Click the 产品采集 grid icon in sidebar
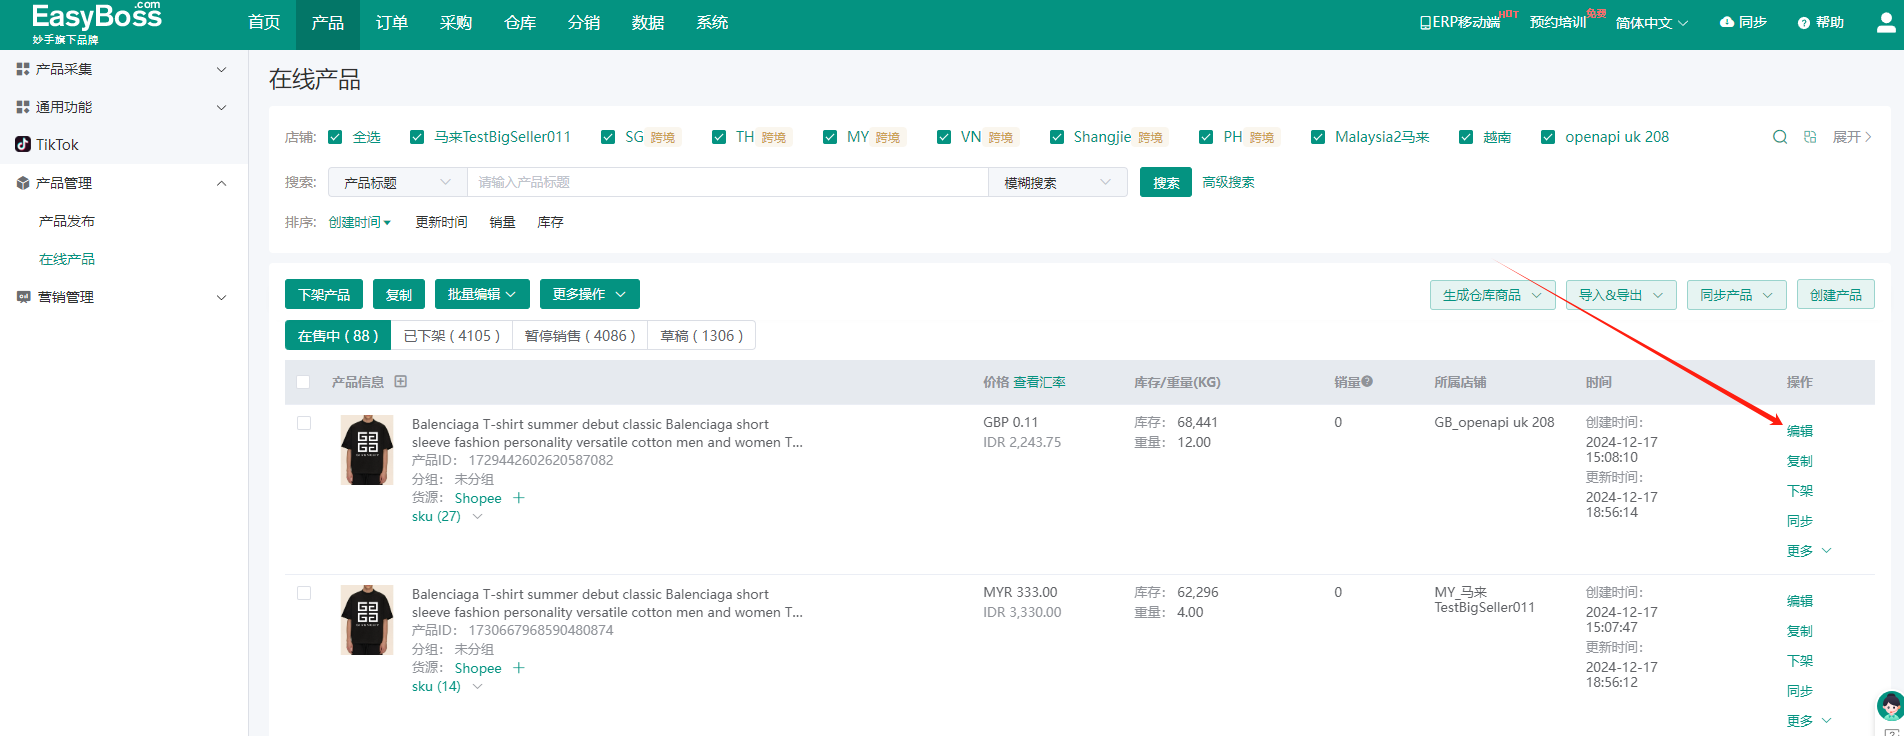1904x736 pixels. pos(23,69)
